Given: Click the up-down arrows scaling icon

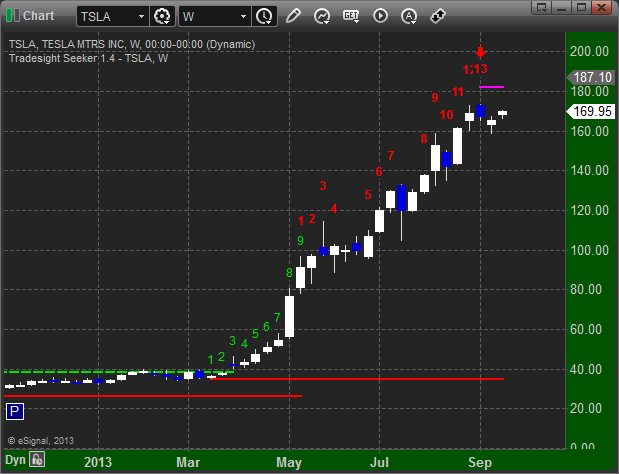Looking at the screenshot, I should (437, 16).
